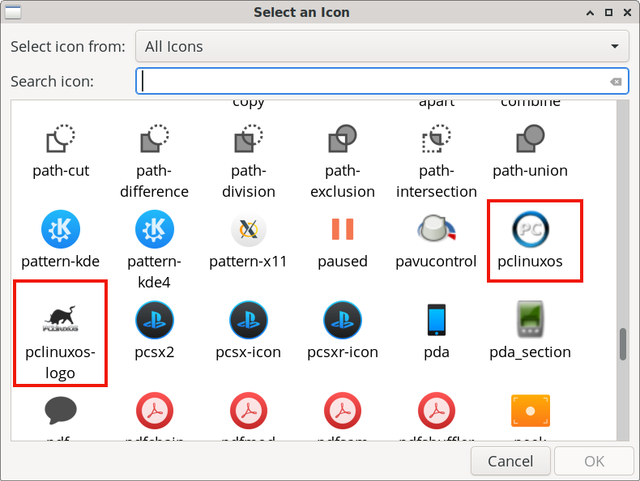Select the orange paused icon

(342, 229)
